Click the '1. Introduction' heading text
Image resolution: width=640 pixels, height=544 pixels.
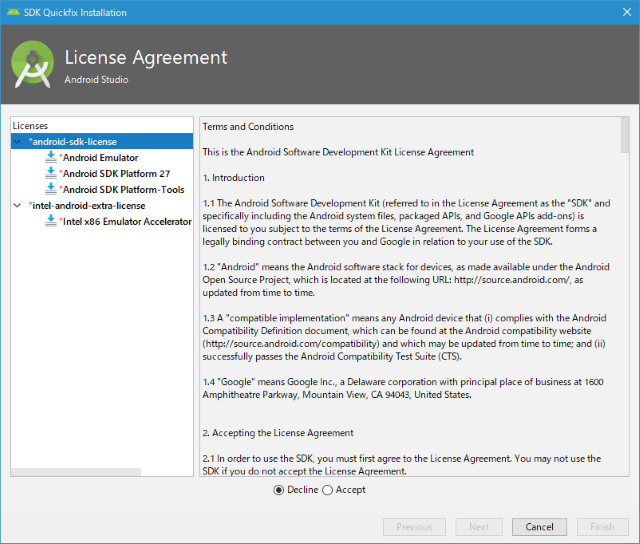click(233, 178)
